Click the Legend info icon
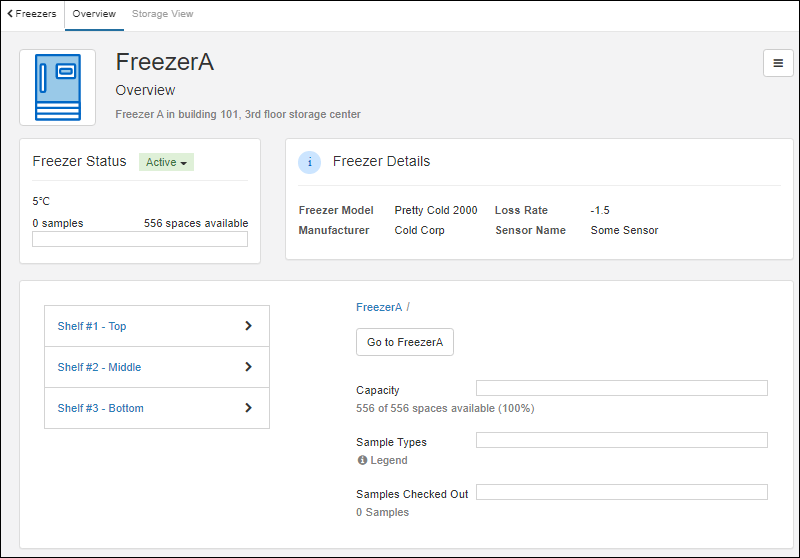800x558 pixels. (362, 461)
